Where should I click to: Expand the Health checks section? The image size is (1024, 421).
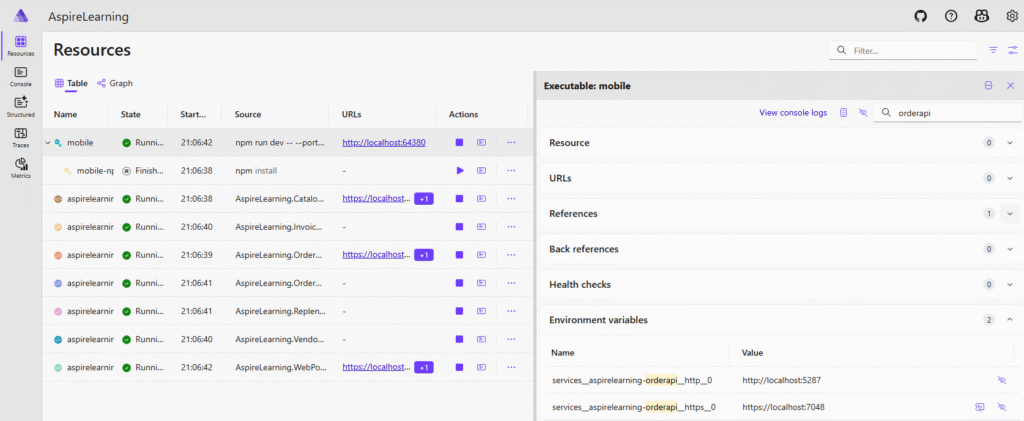tap(1010, 285)
